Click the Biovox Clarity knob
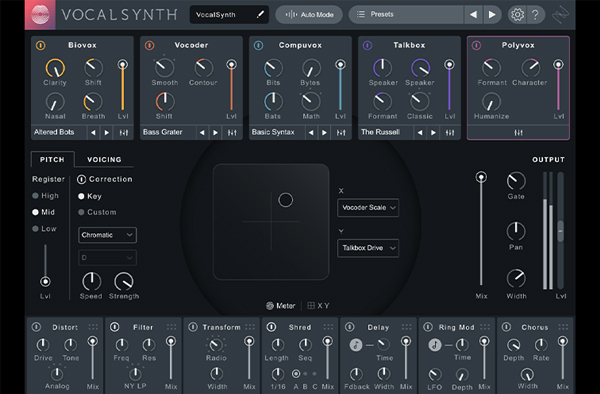 55,68
